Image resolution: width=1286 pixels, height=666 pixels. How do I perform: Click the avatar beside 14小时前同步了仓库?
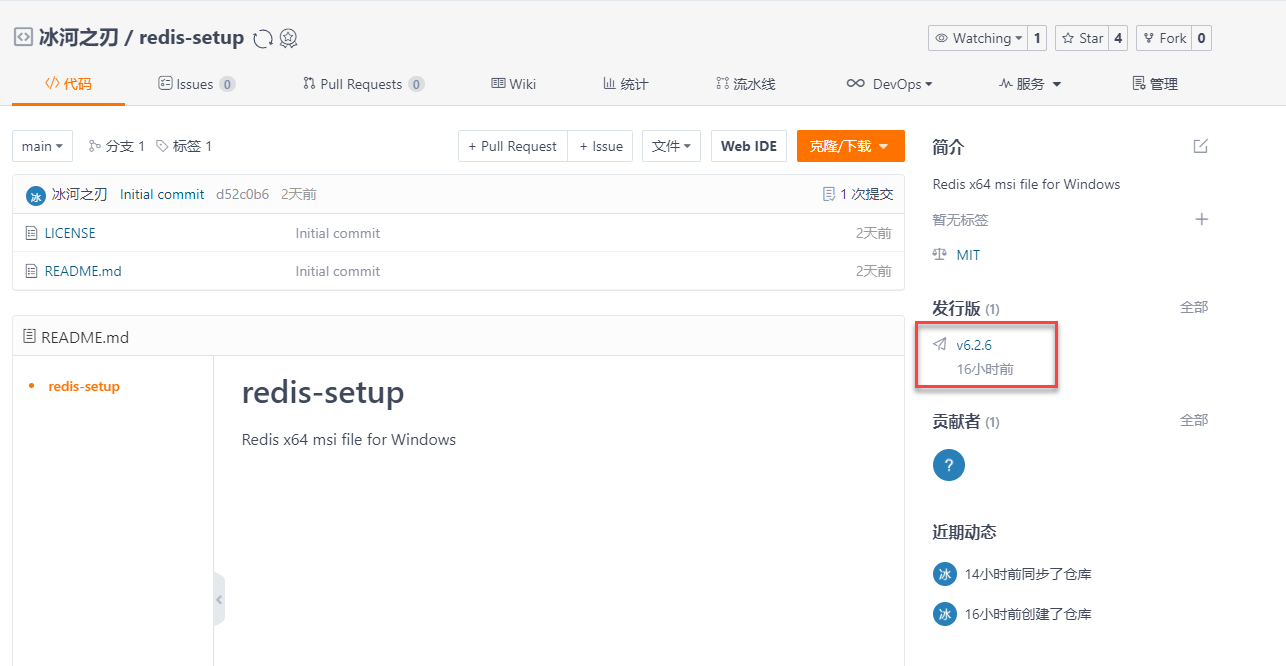pos(944,574)
